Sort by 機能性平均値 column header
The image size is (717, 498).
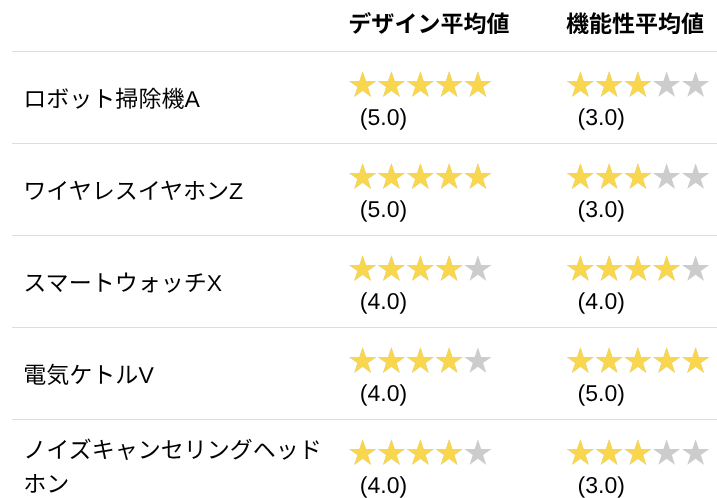(x=635, y=24)
